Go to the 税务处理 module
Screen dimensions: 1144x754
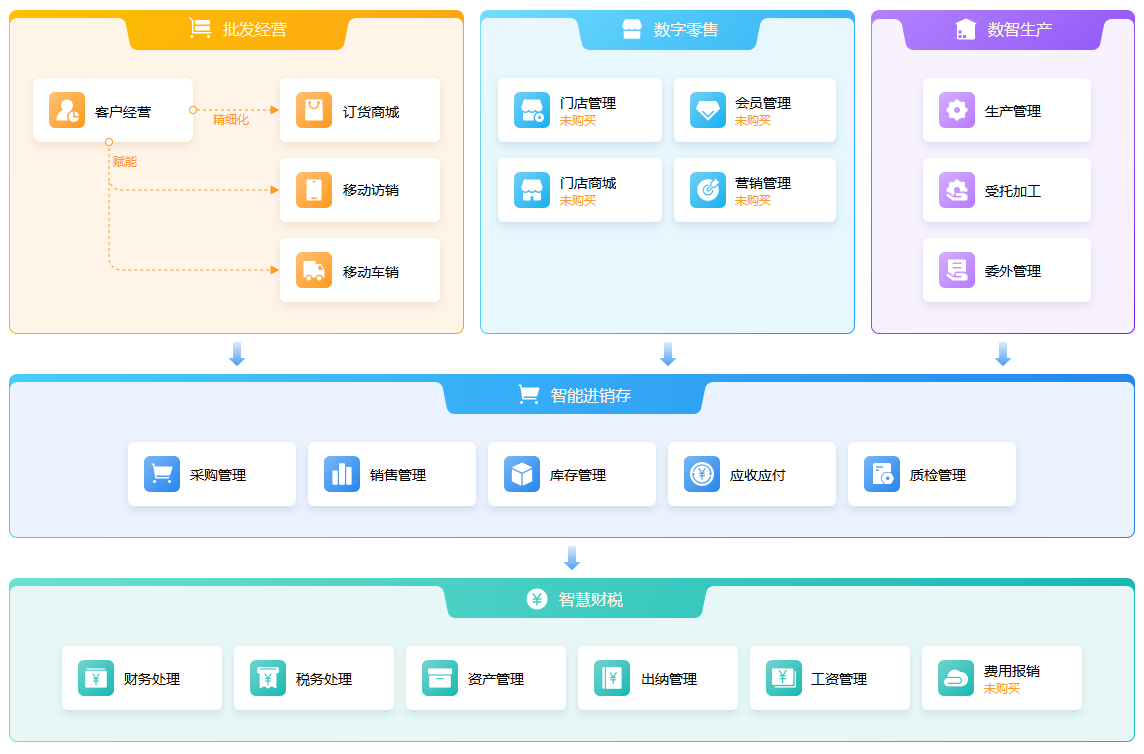314,678
